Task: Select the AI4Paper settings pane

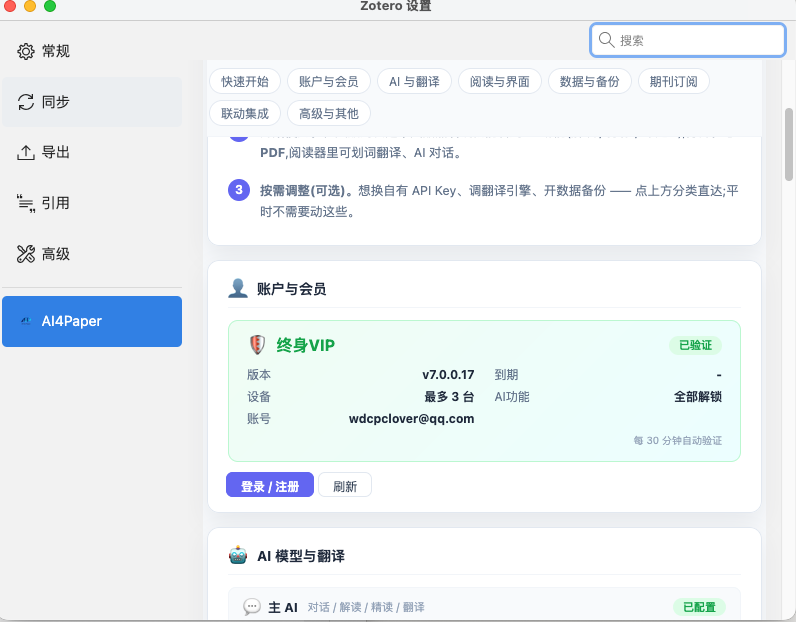Action: tap(92, 321)
